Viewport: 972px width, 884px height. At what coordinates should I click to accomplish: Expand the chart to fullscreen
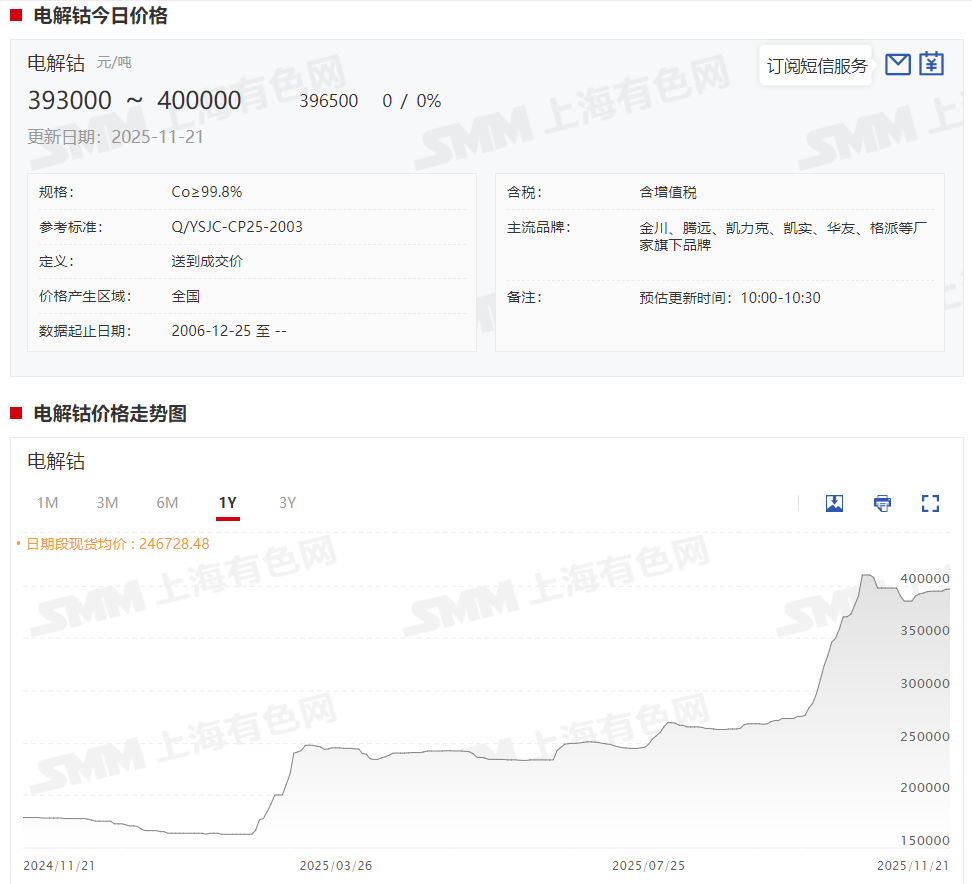[930, 503]
